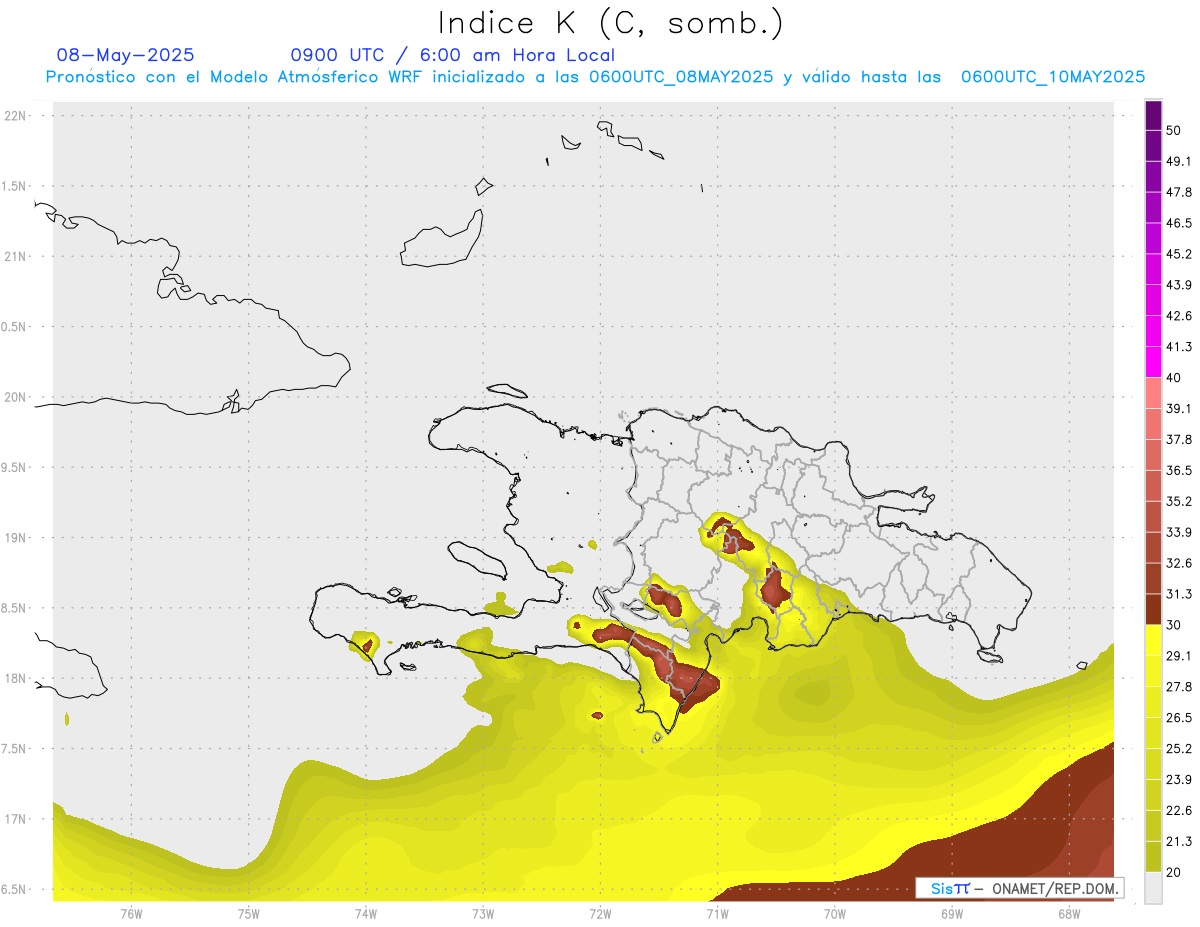The width and height of the screenshot is (1200, 927).
Task: Click legend value '42.6'
Action: pos(1179,316)
